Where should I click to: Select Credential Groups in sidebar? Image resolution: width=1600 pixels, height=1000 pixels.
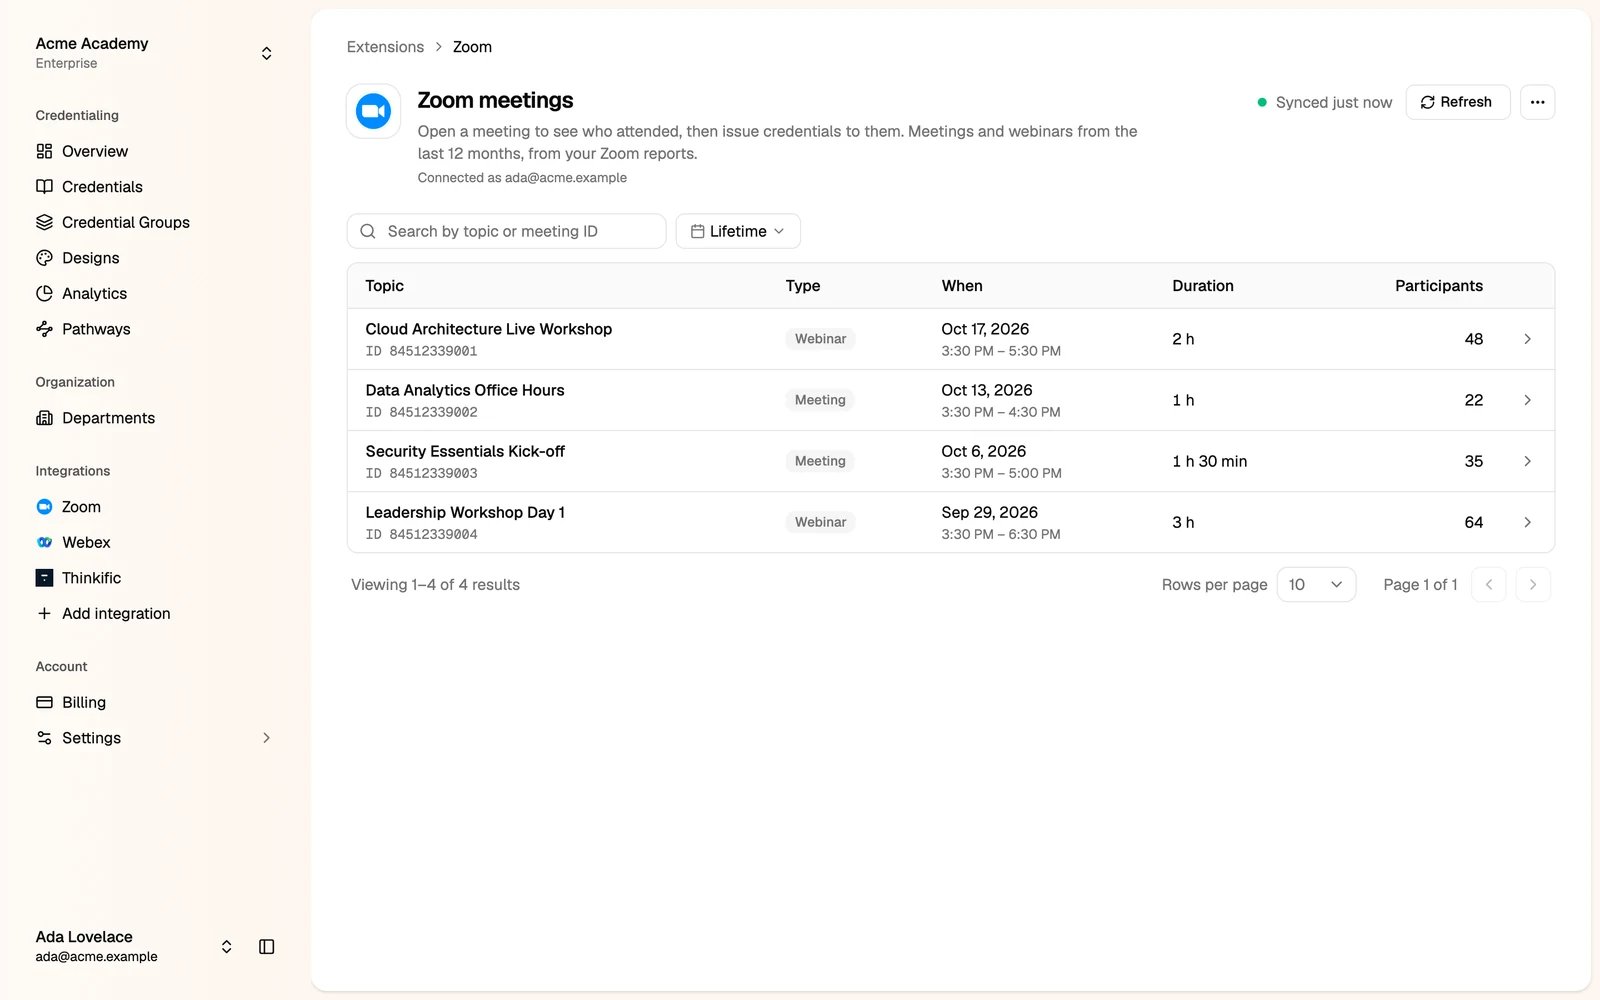126,222
